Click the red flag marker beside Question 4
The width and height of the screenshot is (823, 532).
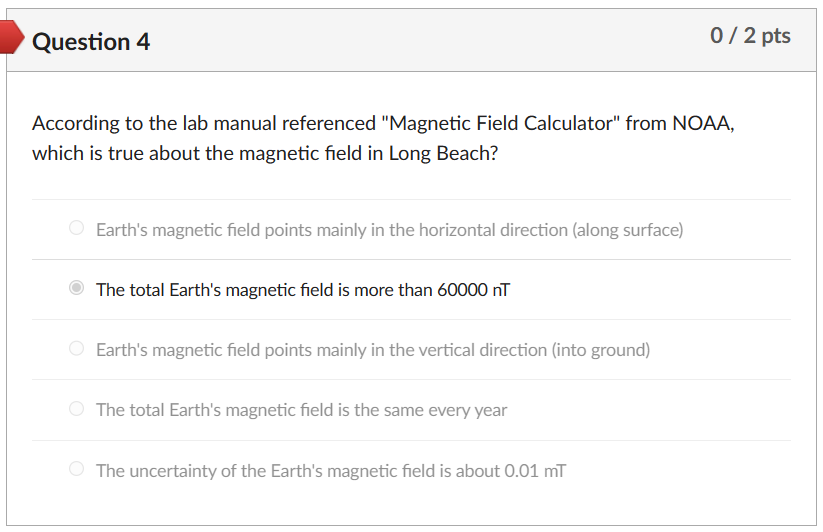[12, 37]
